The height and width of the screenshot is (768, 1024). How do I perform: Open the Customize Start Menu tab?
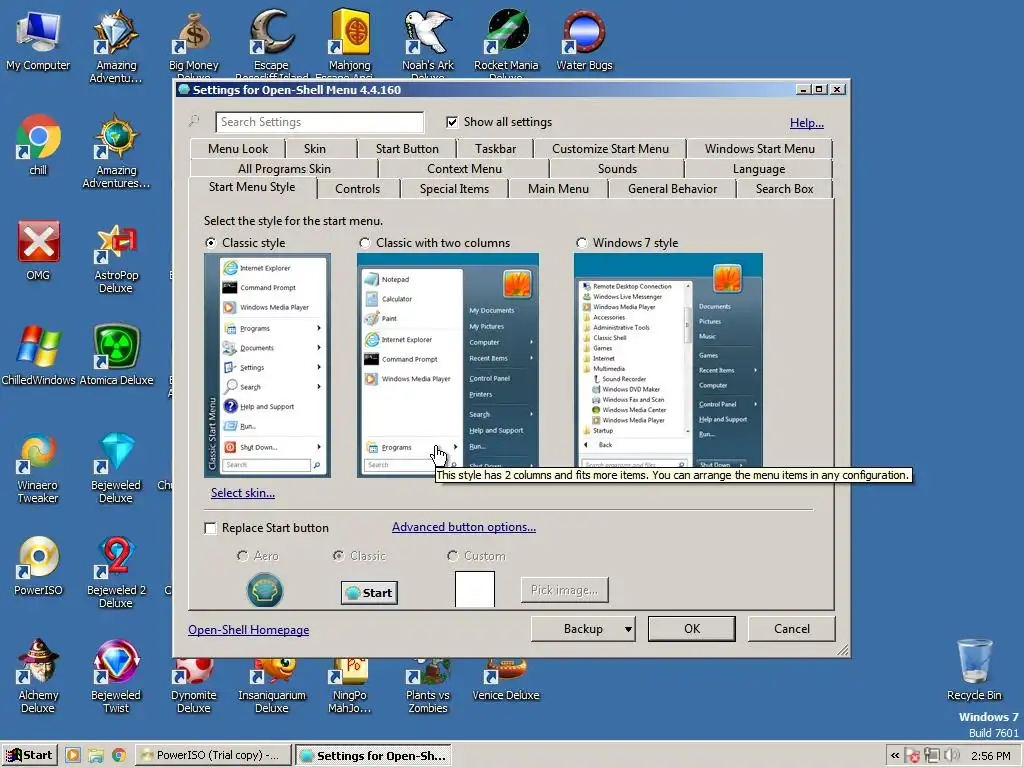(610, 149)
